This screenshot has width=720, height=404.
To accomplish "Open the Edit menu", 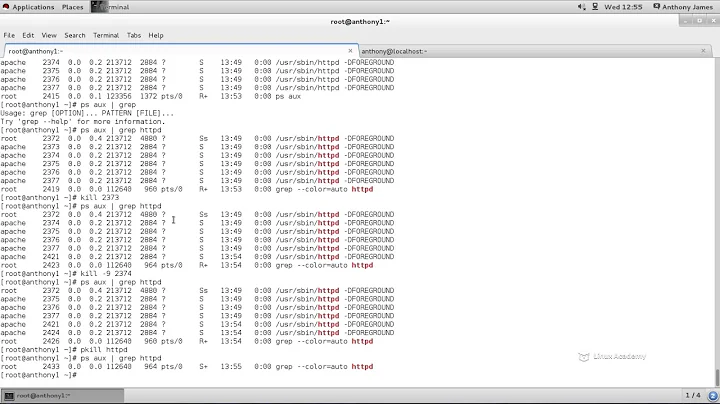I will click(x=28, y=35).
